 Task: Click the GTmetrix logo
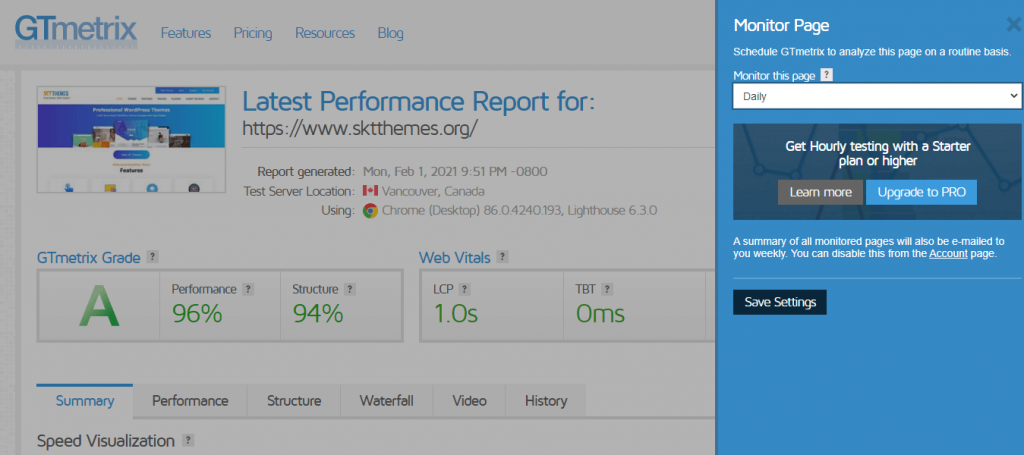[76, 32]
